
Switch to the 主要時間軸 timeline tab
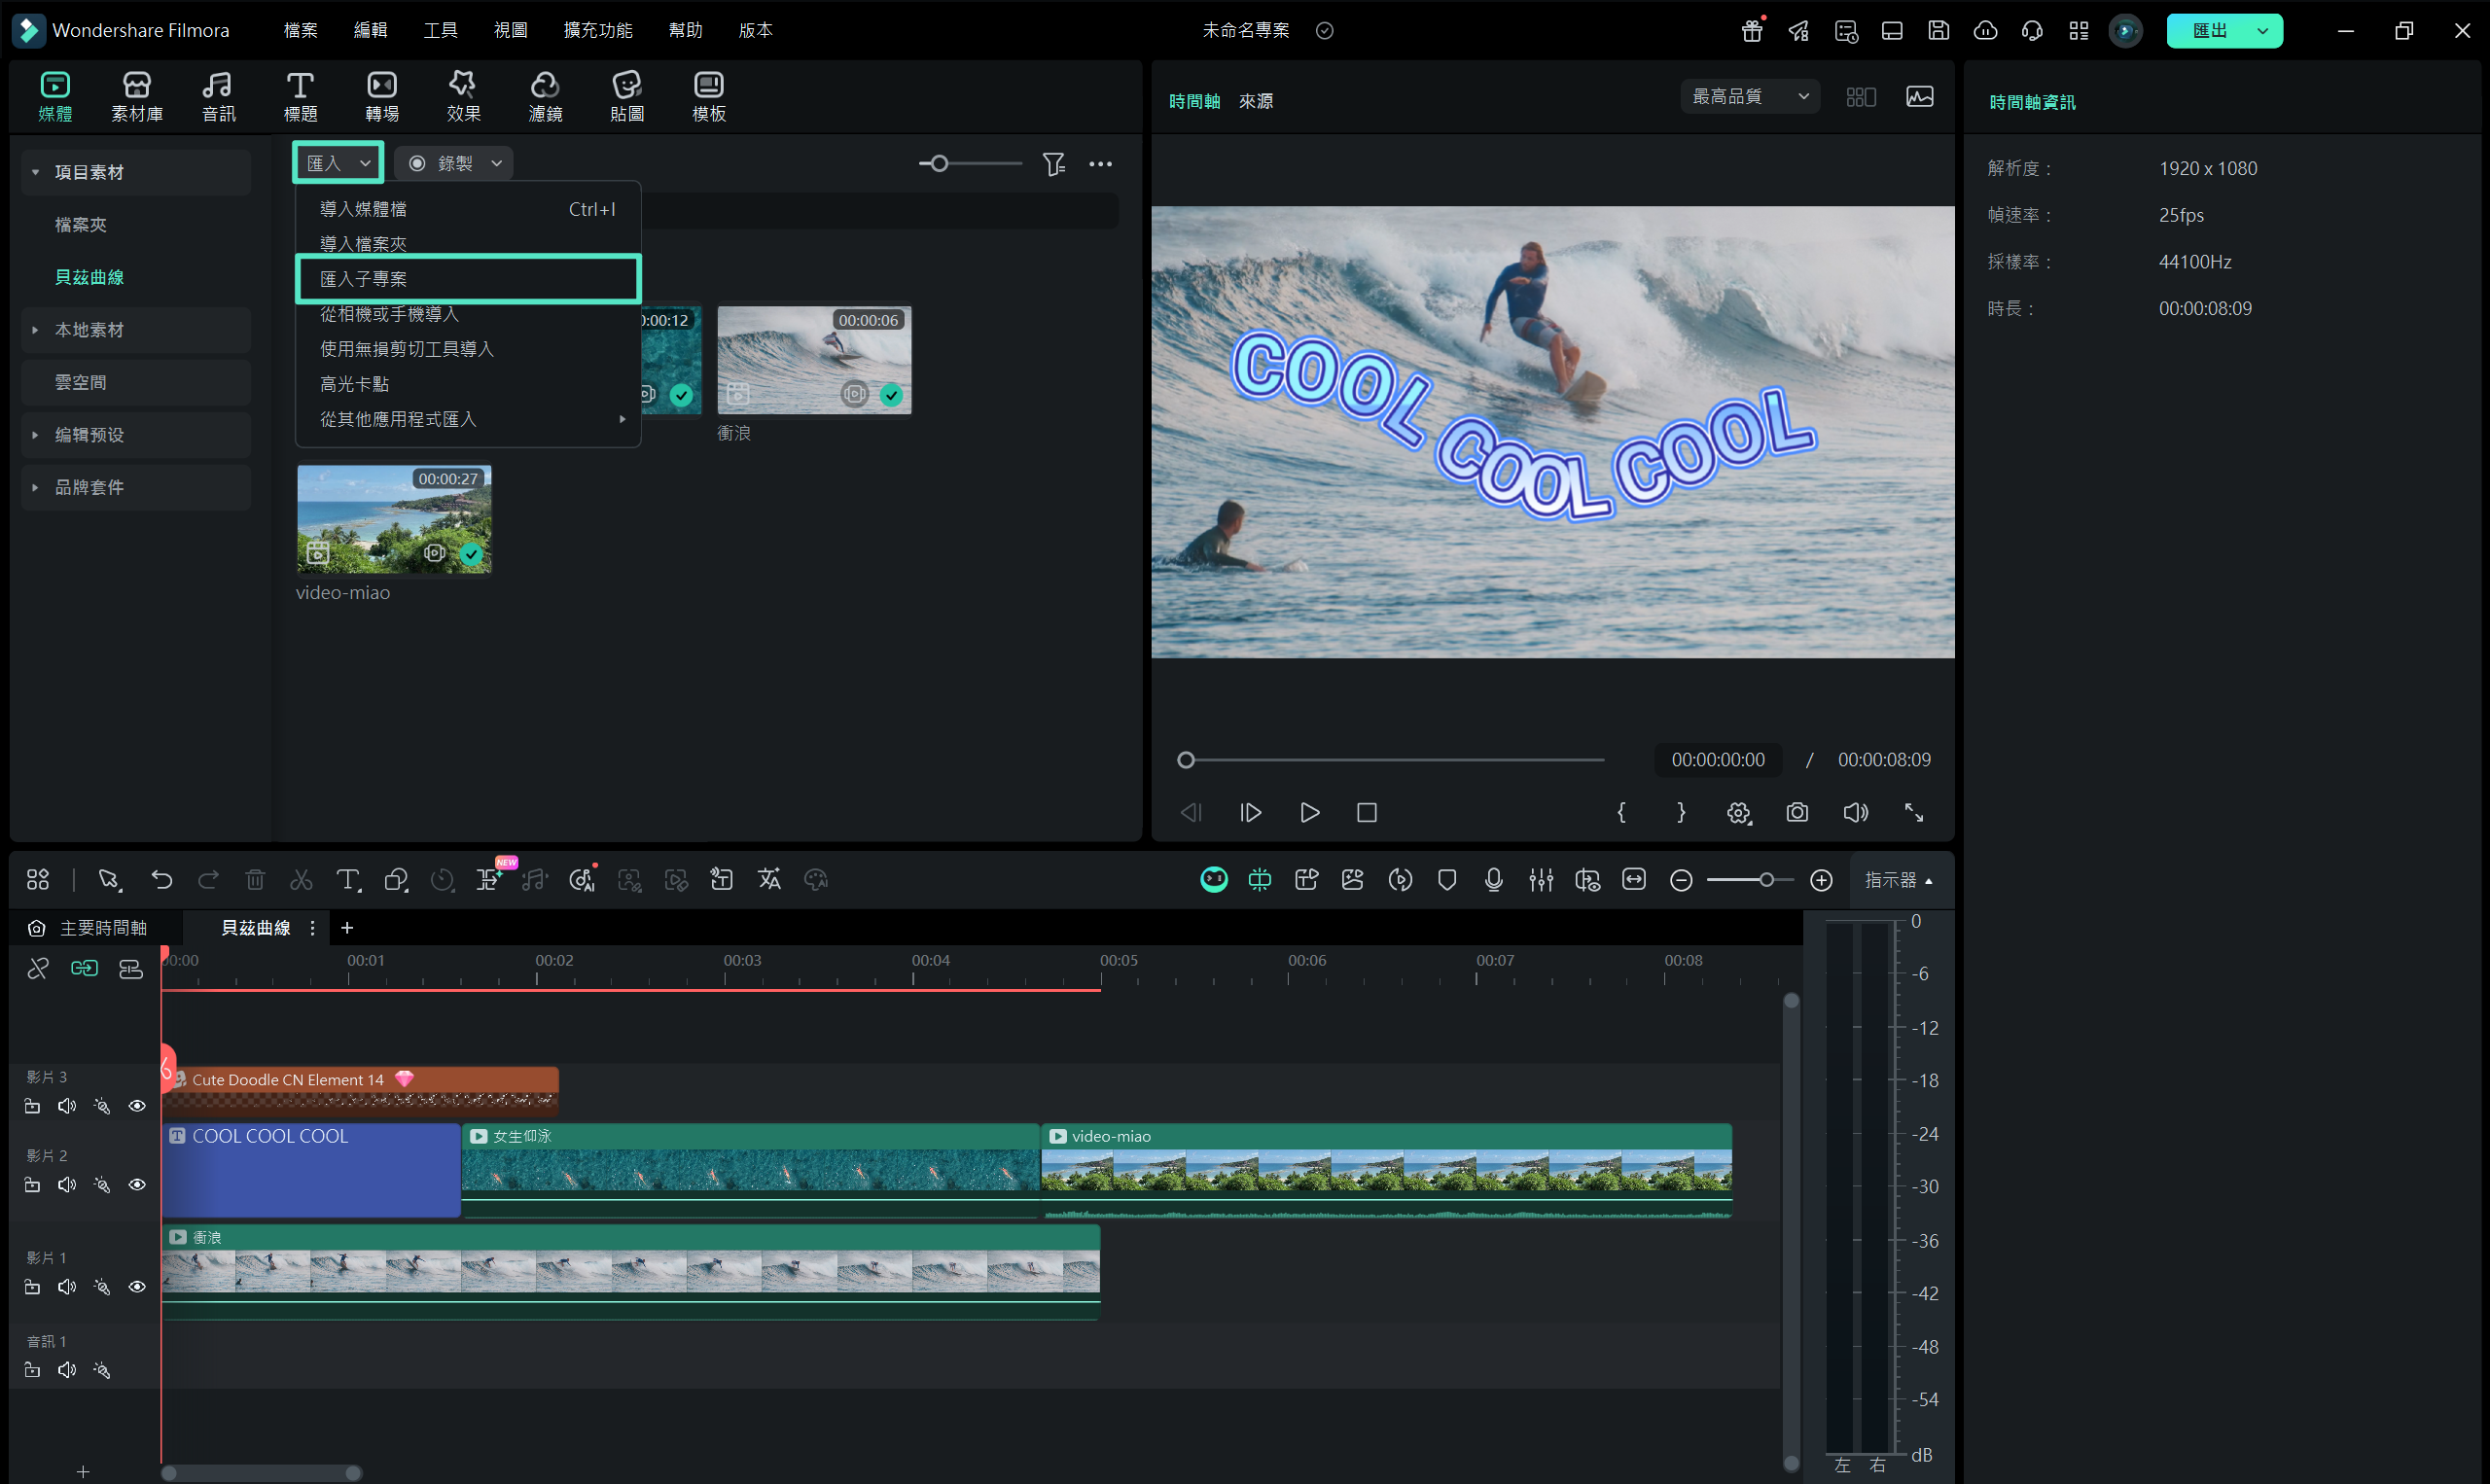[102, 928]
